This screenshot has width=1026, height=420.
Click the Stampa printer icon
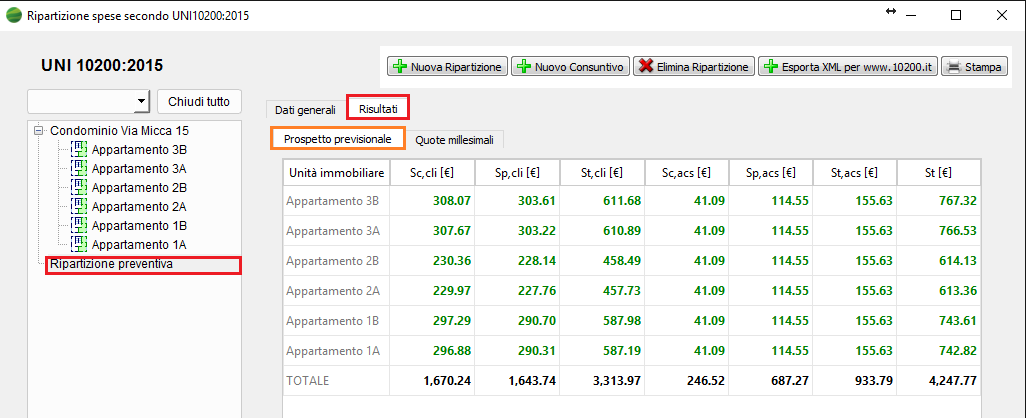(953, 67)
